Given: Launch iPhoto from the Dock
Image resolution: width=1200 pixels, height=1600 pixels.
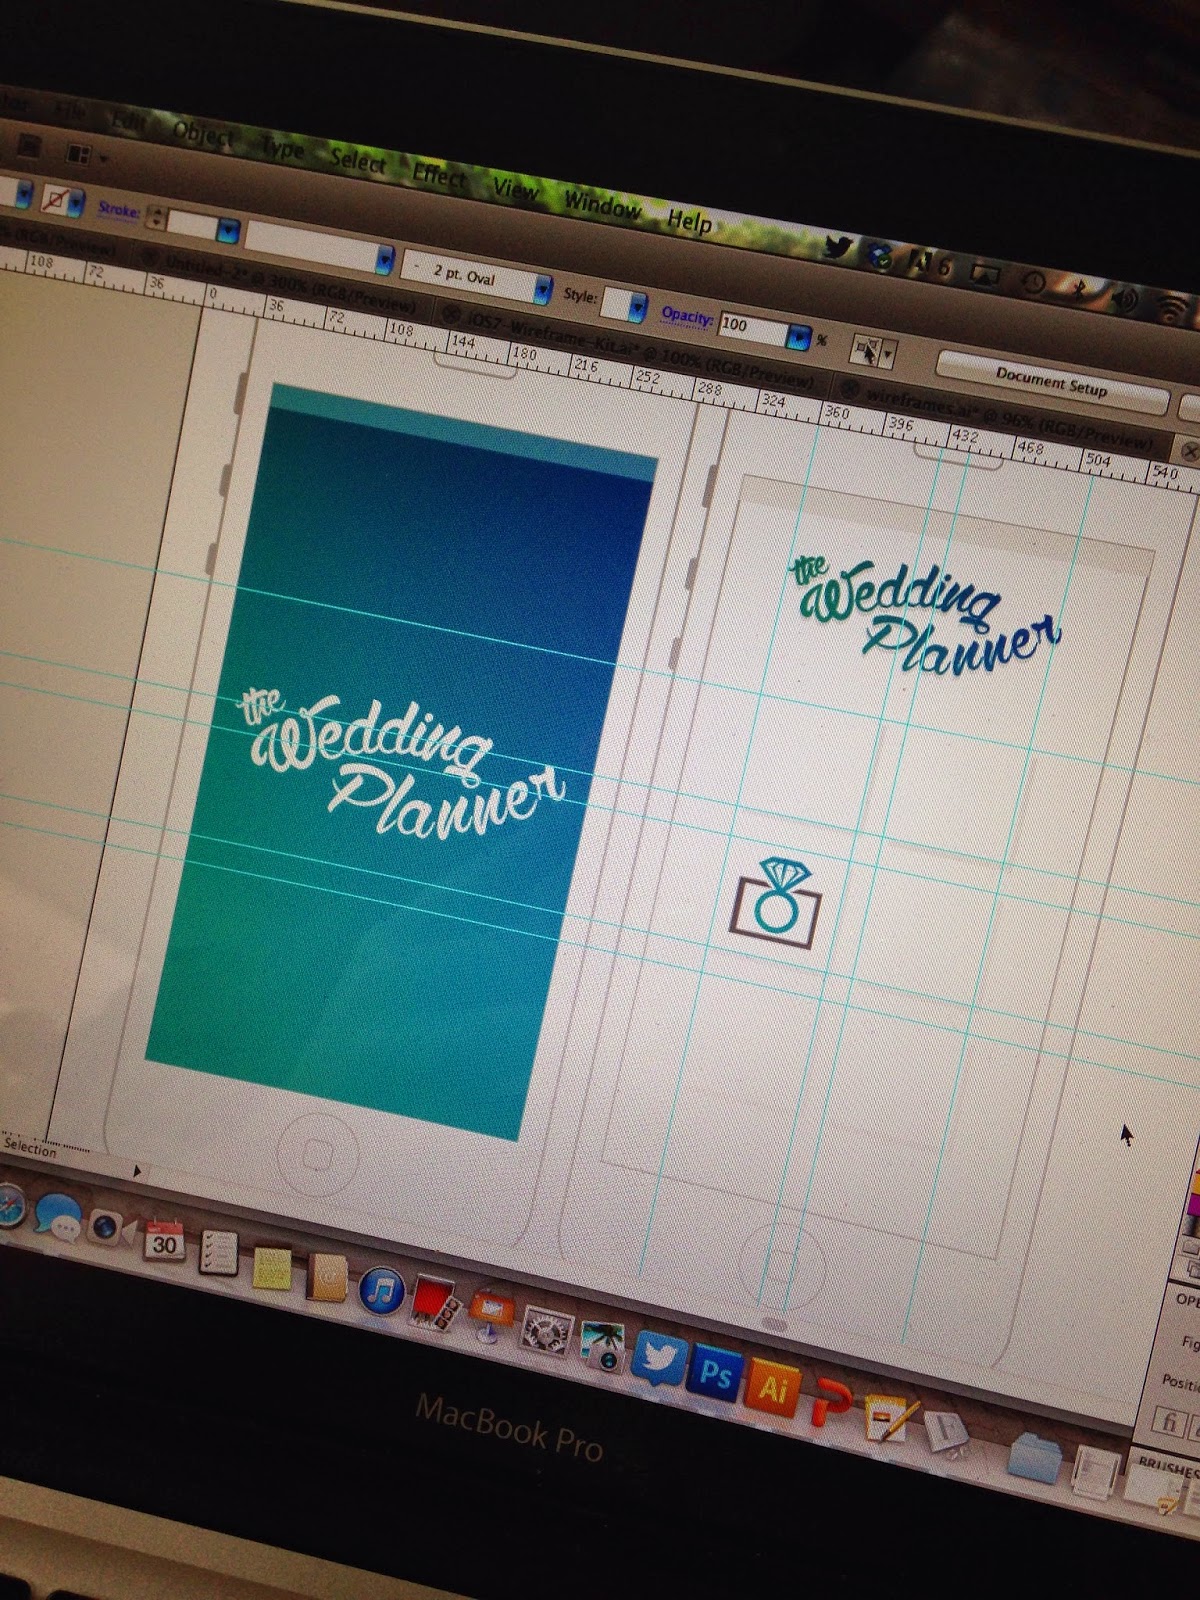Looking at the screenshot, I should (x=601, y=1345).
